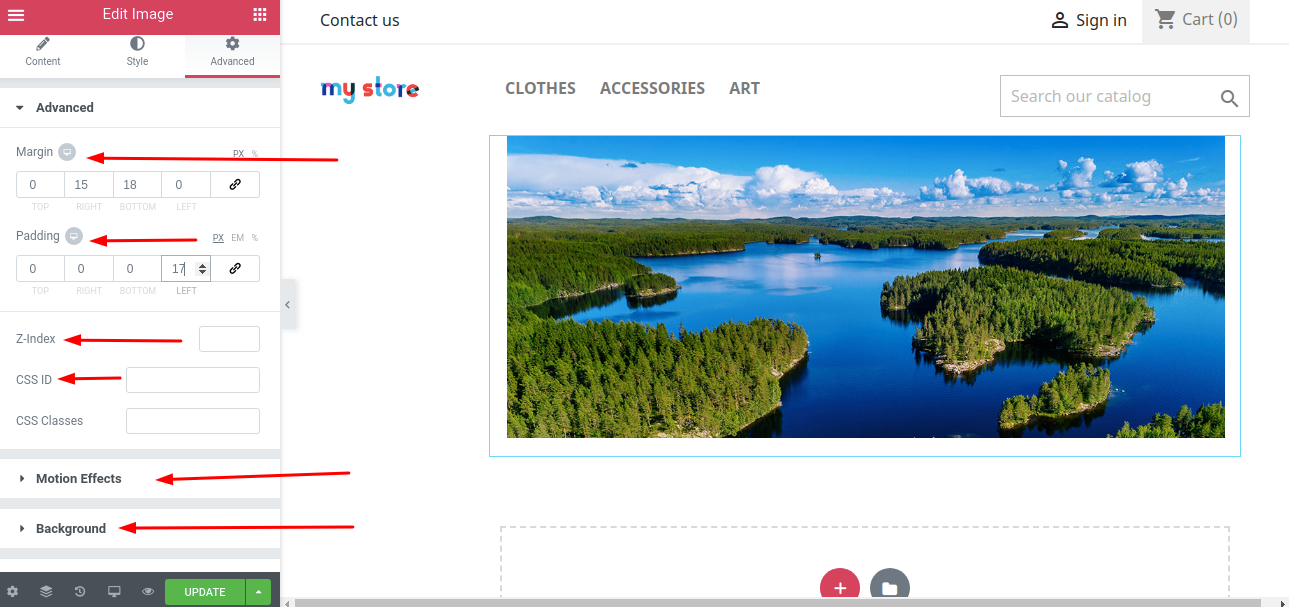Open the hamburger menu in Edit Image header
The image size is (1289, 607).
16,15
